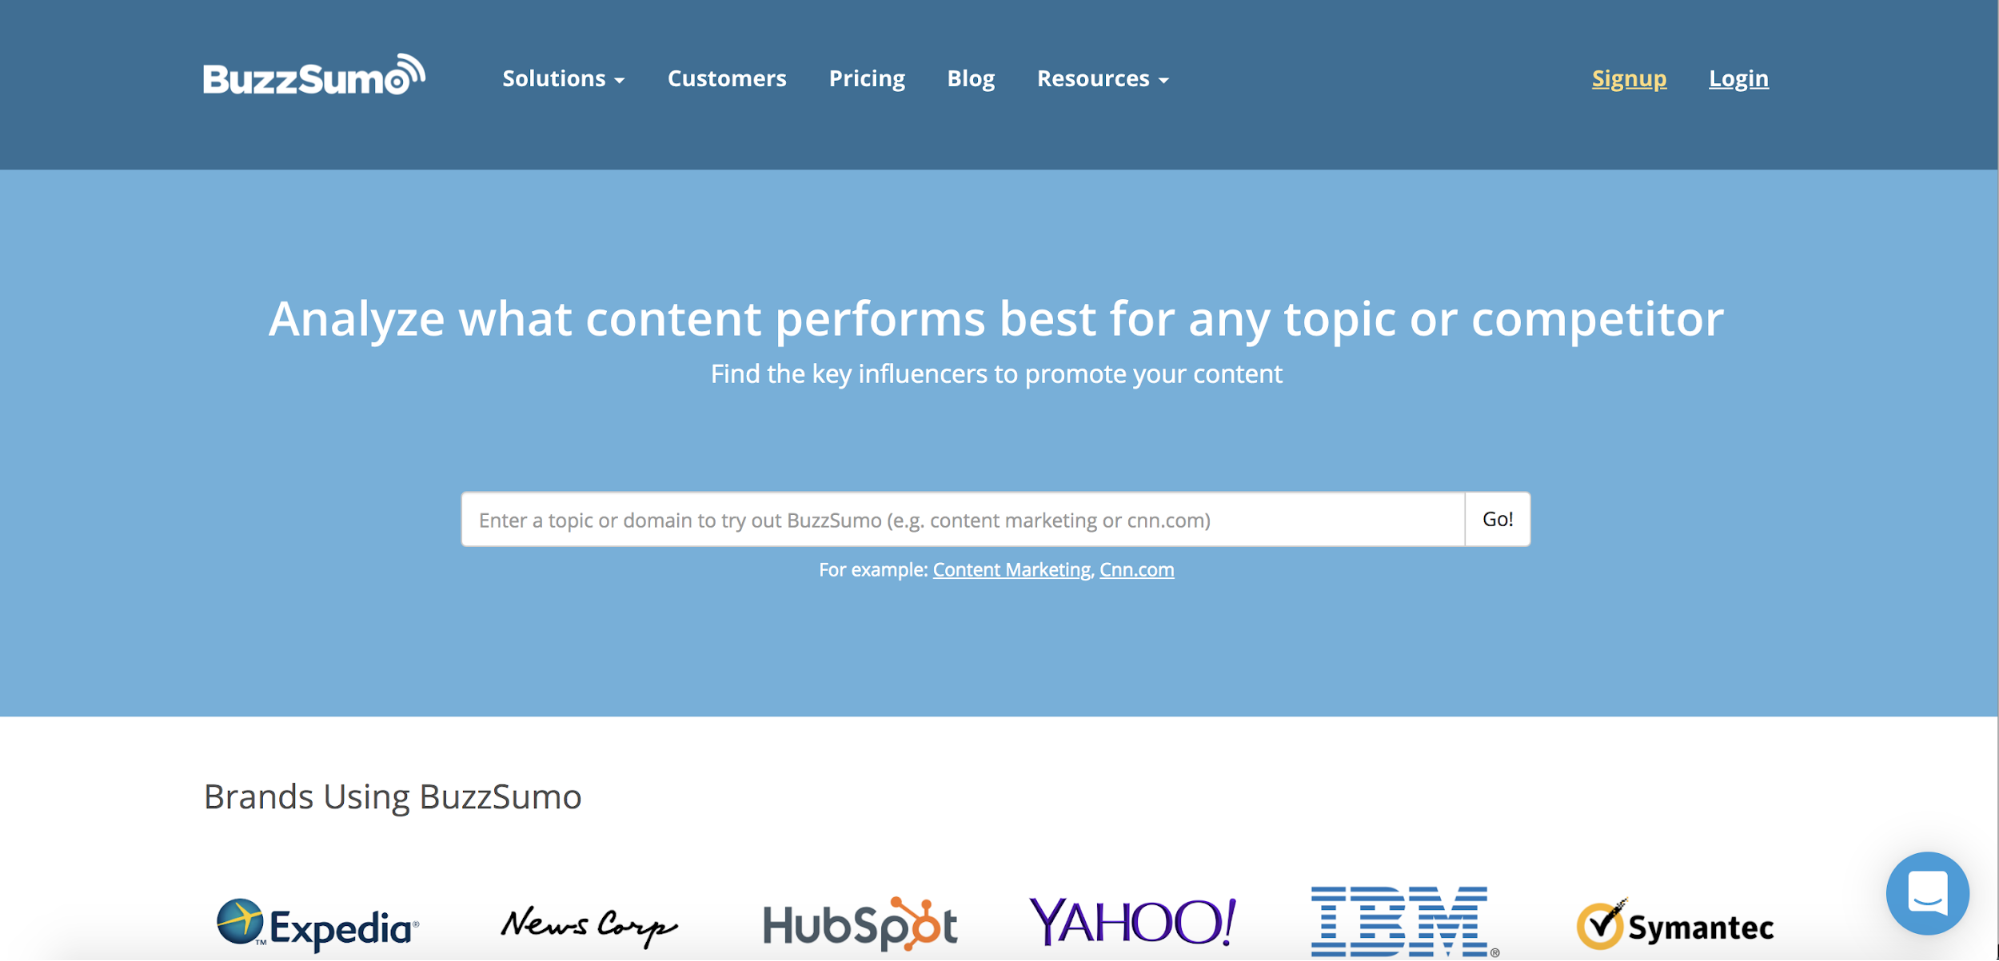This screenshot has height=961, width=1999.
Task: Go to the Pricing page
Action: [867, 78]
